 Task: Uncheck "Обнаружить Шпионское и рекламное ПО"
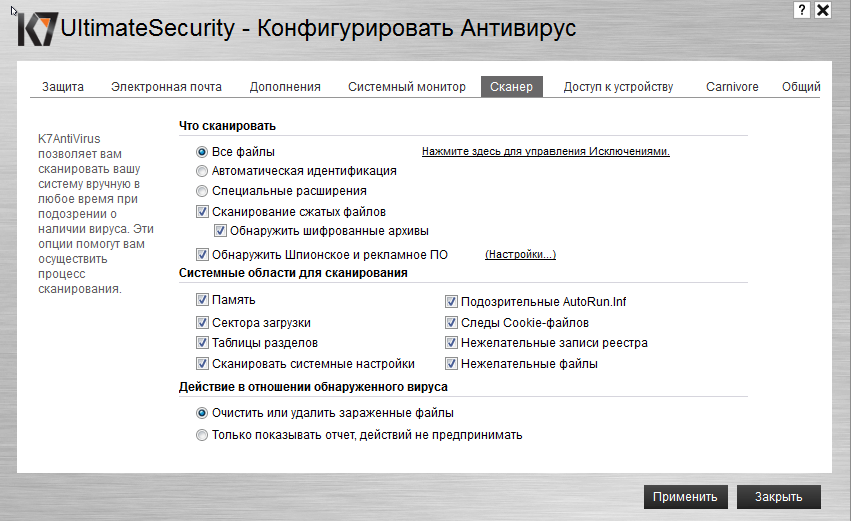pos(203,255)
